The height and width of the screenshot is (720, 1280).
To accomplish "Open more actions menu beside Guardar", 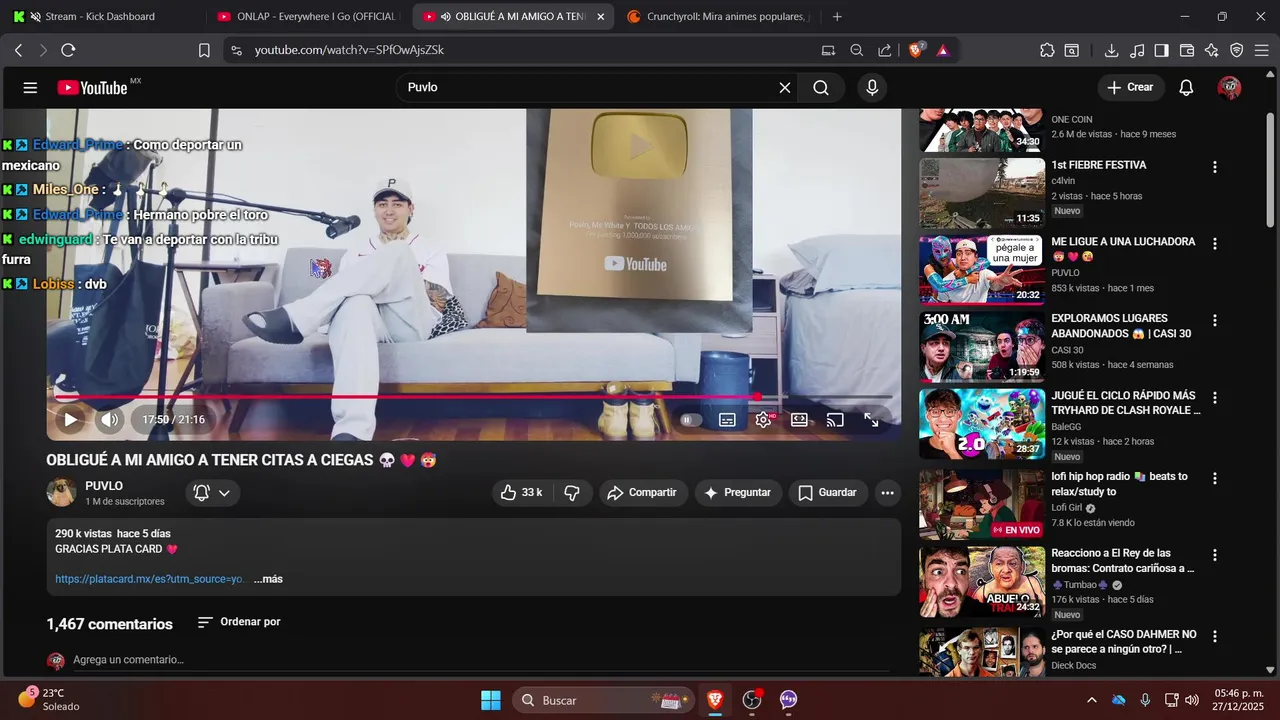I will [887, 492].
